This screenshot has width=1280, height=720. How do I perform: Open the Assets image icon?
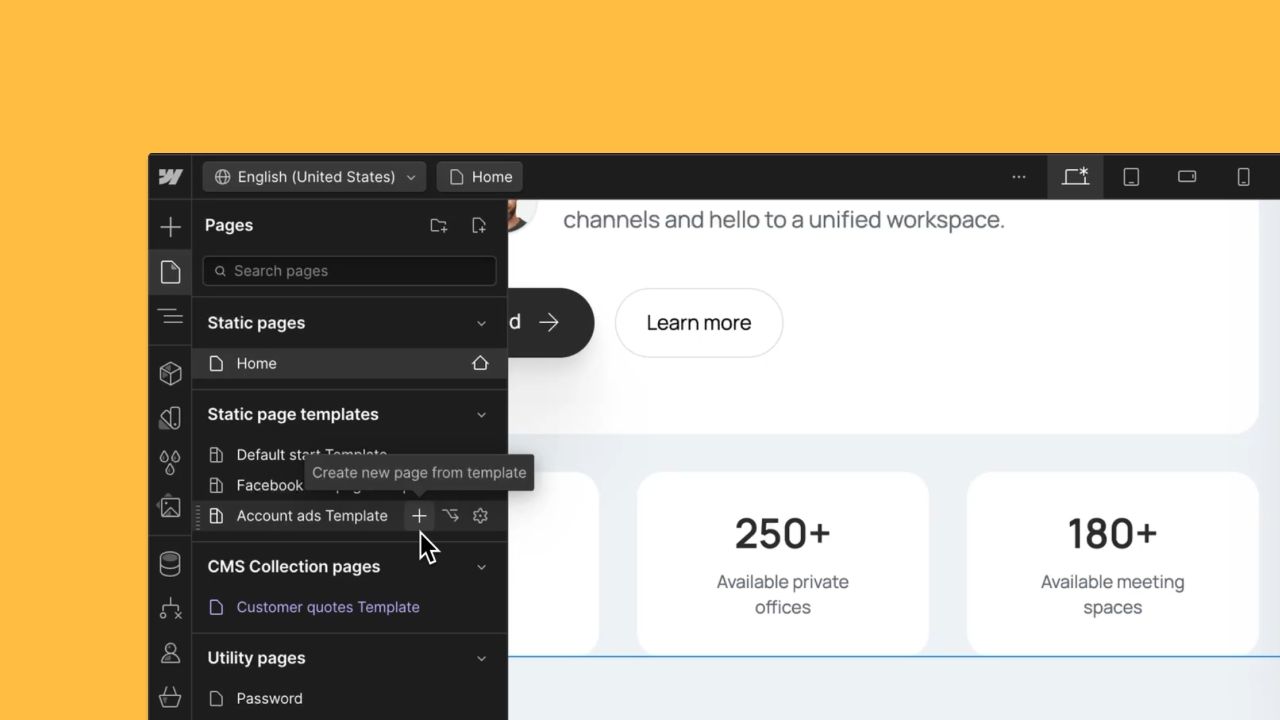coord(170,507)
